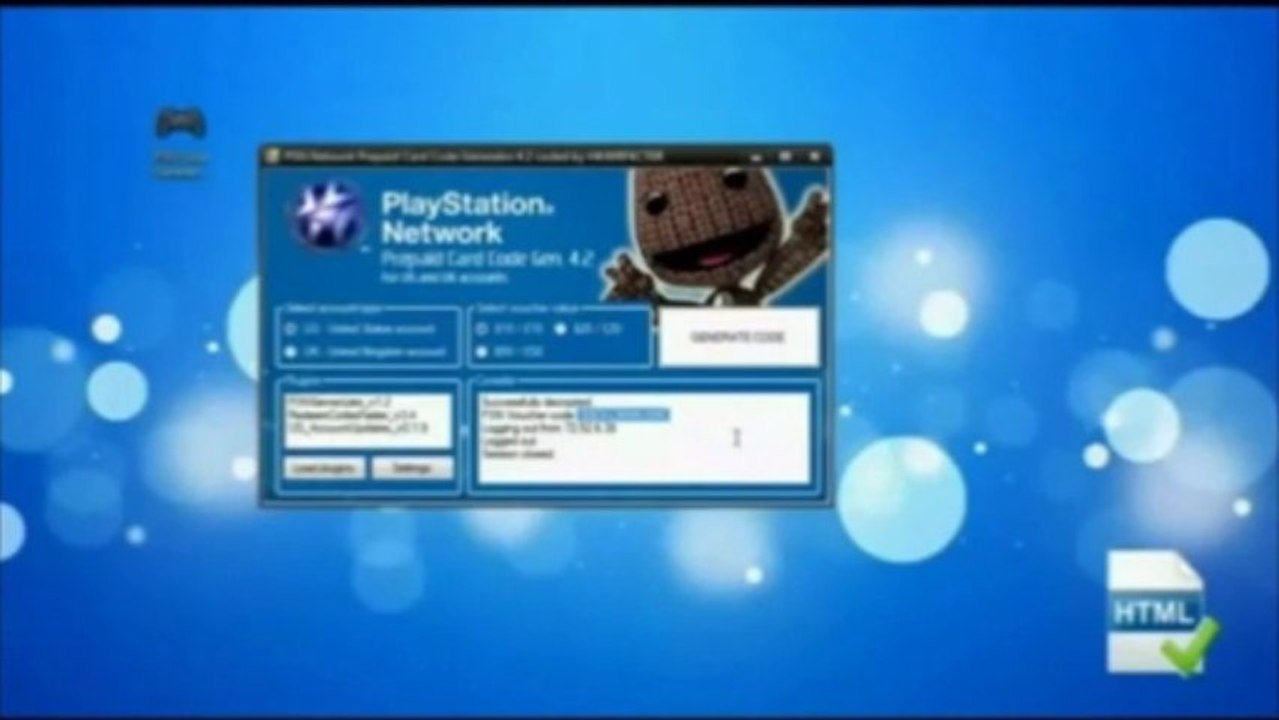Open the HTML file icon with green checkmark

tap(1162, 612)
